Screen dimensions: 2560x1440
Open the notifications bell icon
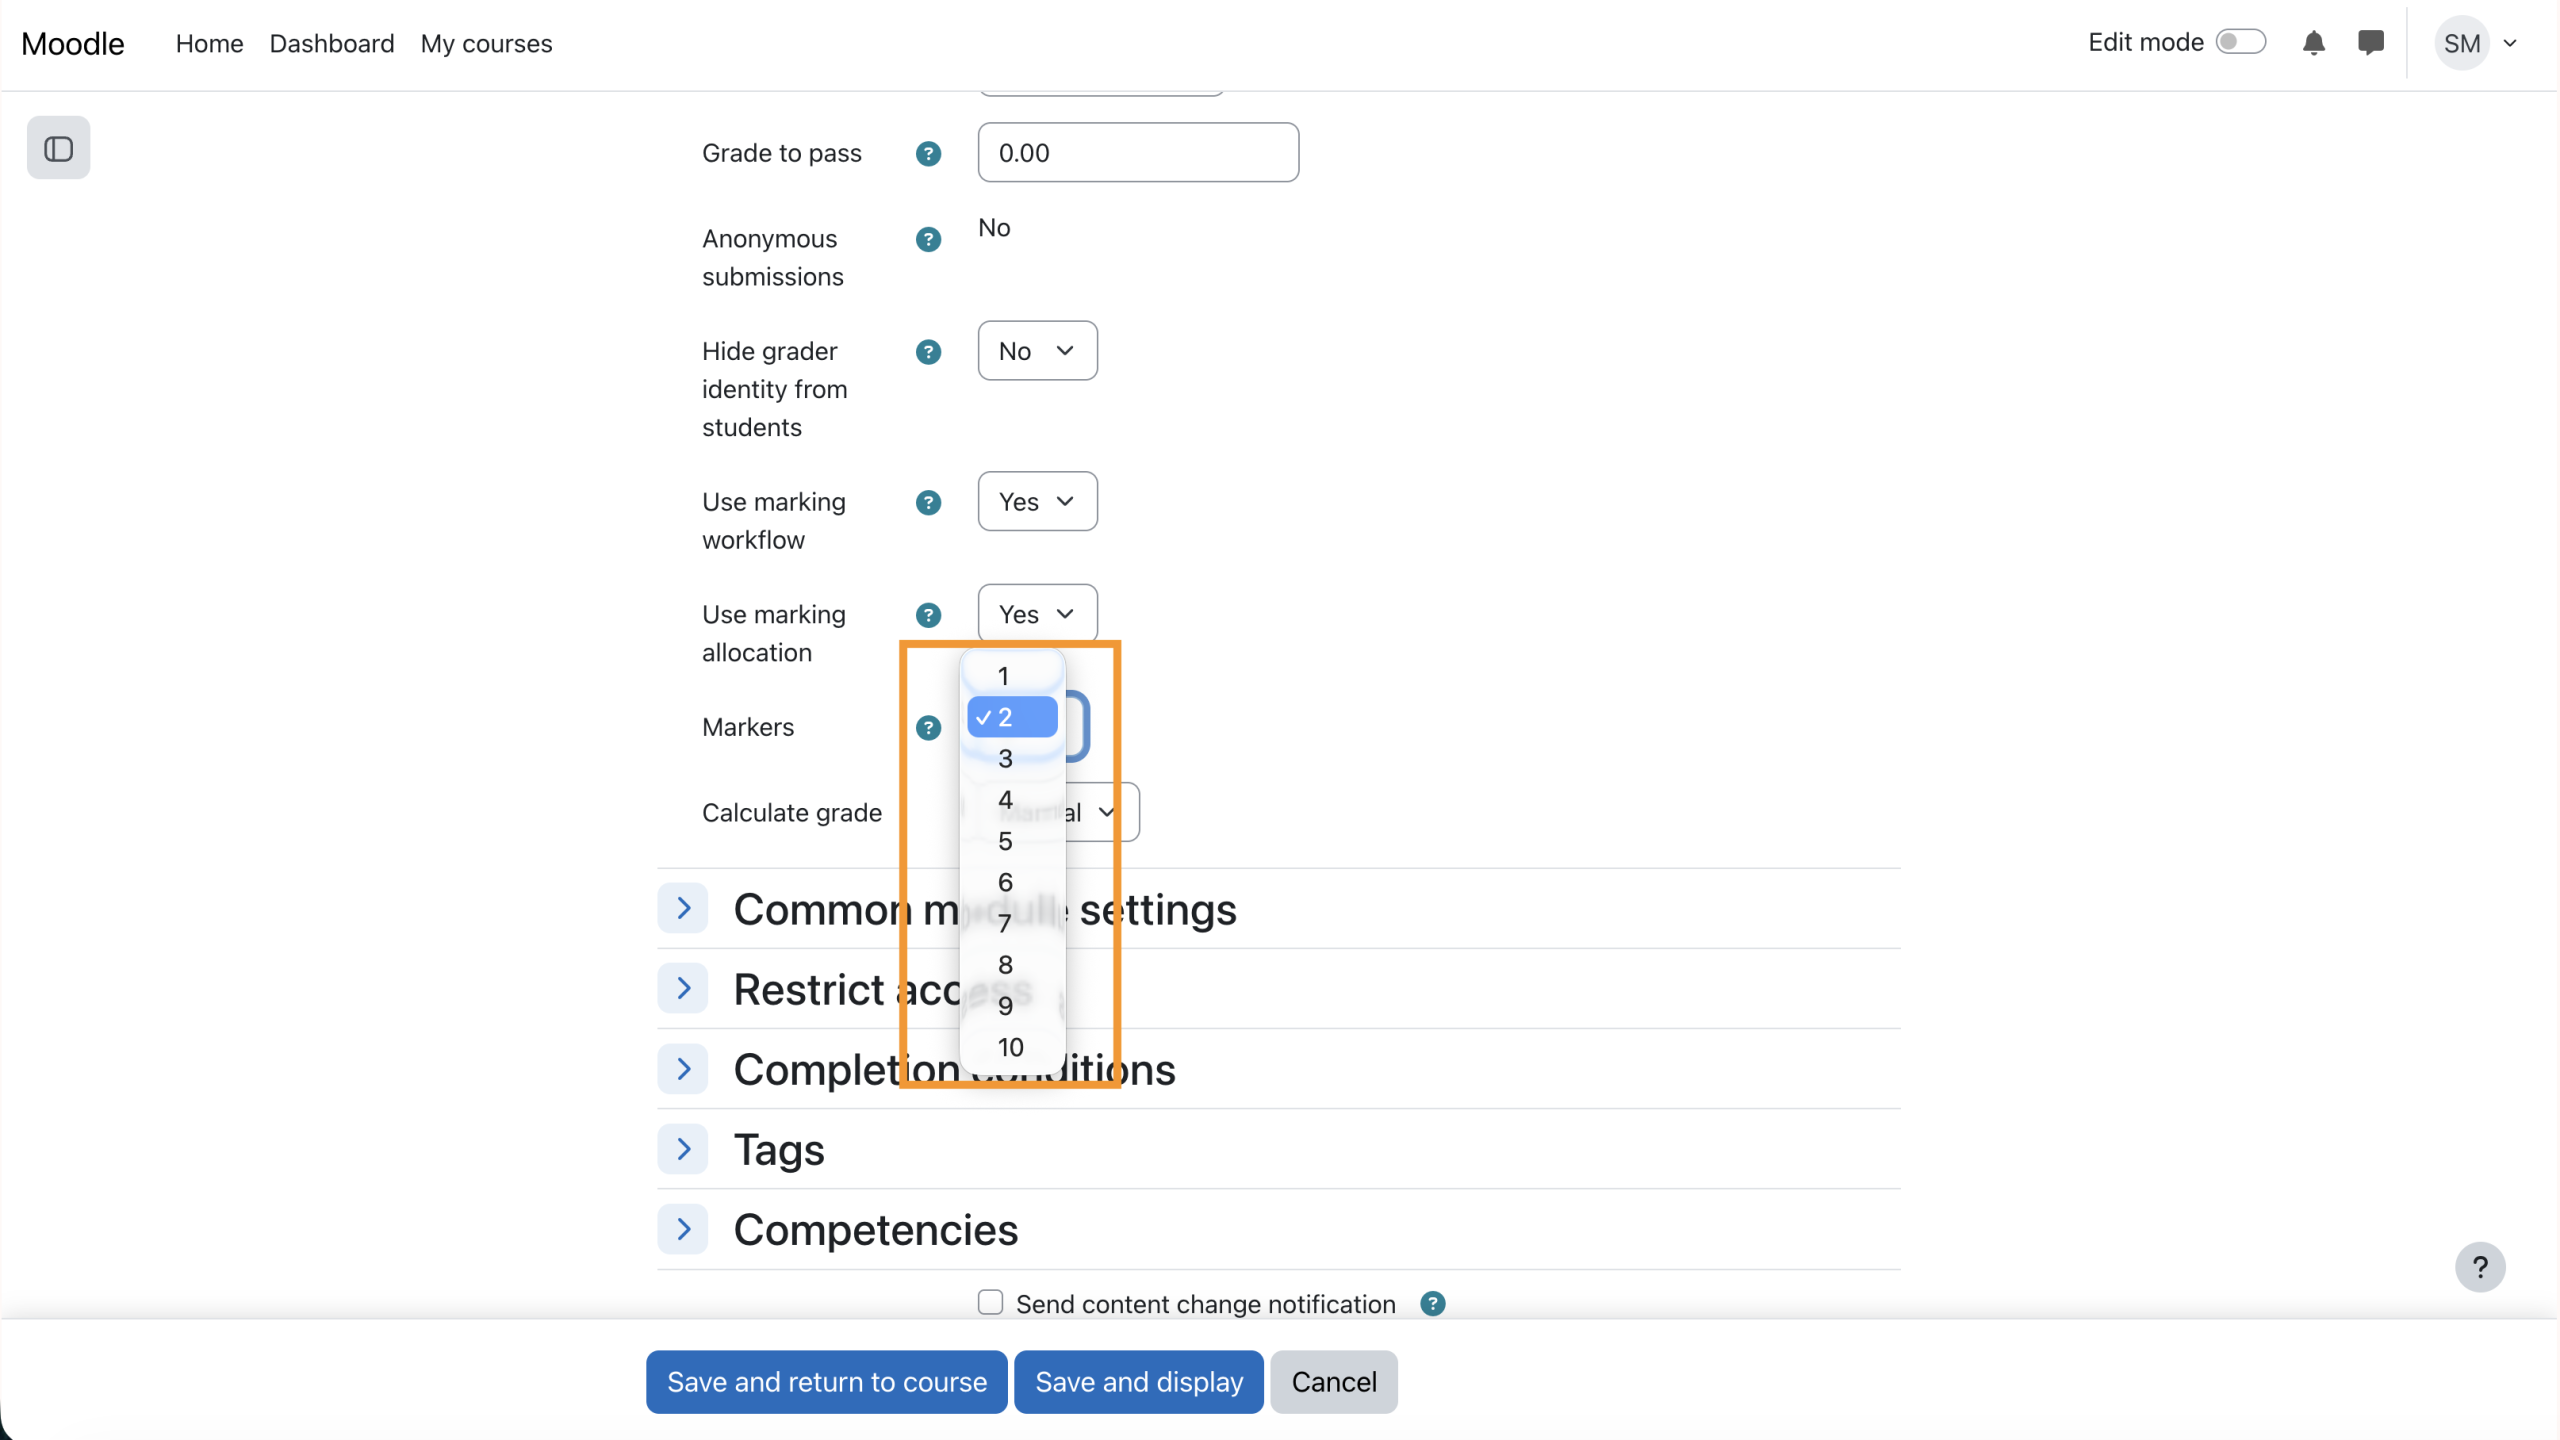[2313, 43]
